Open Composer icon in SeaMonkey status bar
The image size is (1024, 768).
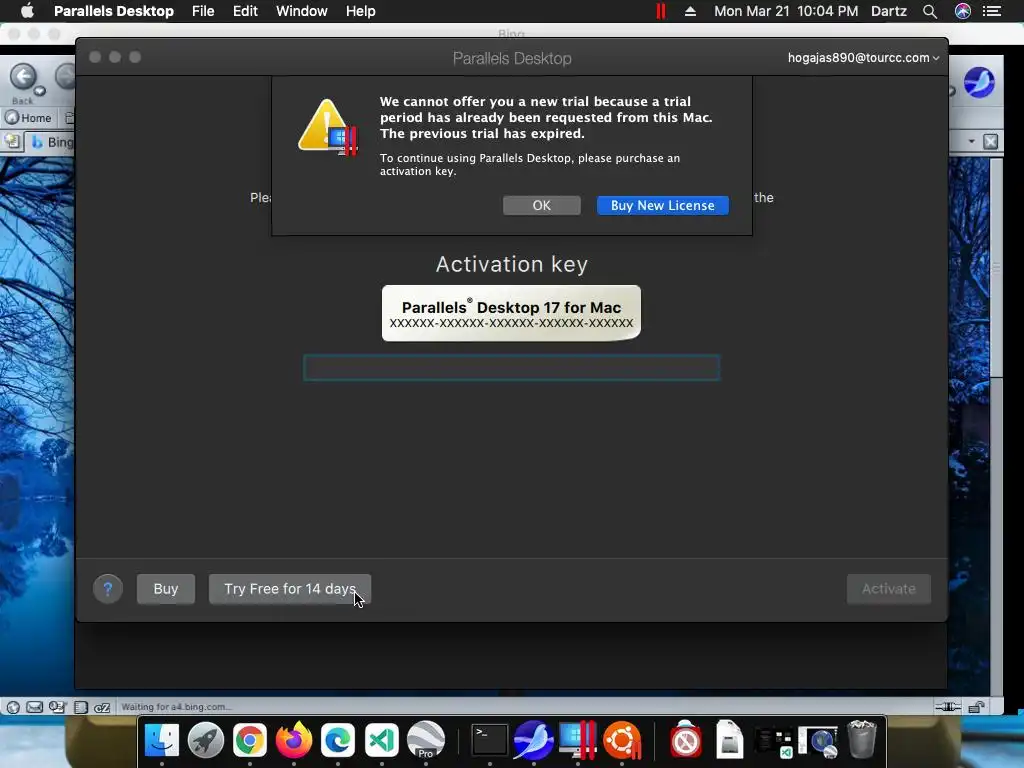57,707
